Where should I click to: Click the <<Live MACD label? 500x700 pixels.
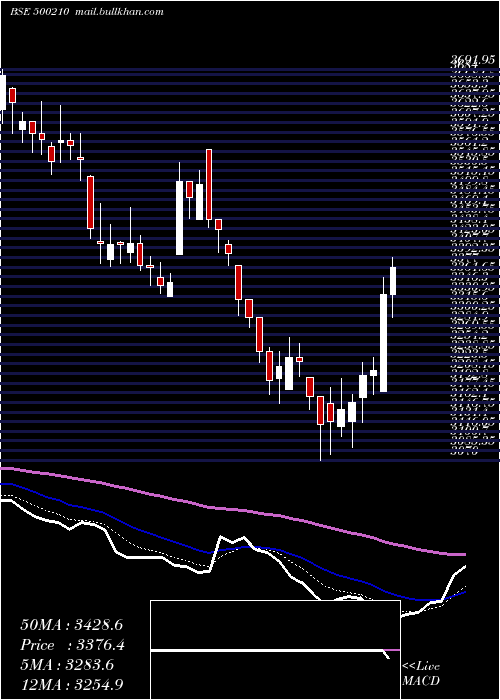pos(421,674)
